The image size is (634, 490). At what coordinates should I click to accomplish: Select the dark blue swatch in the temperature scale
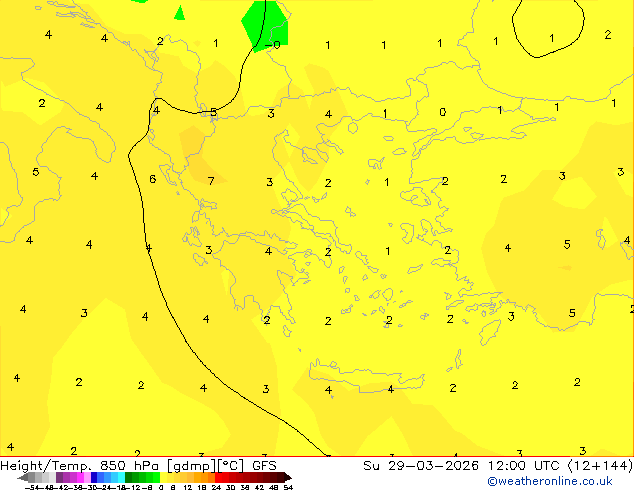tap(94, 477)
